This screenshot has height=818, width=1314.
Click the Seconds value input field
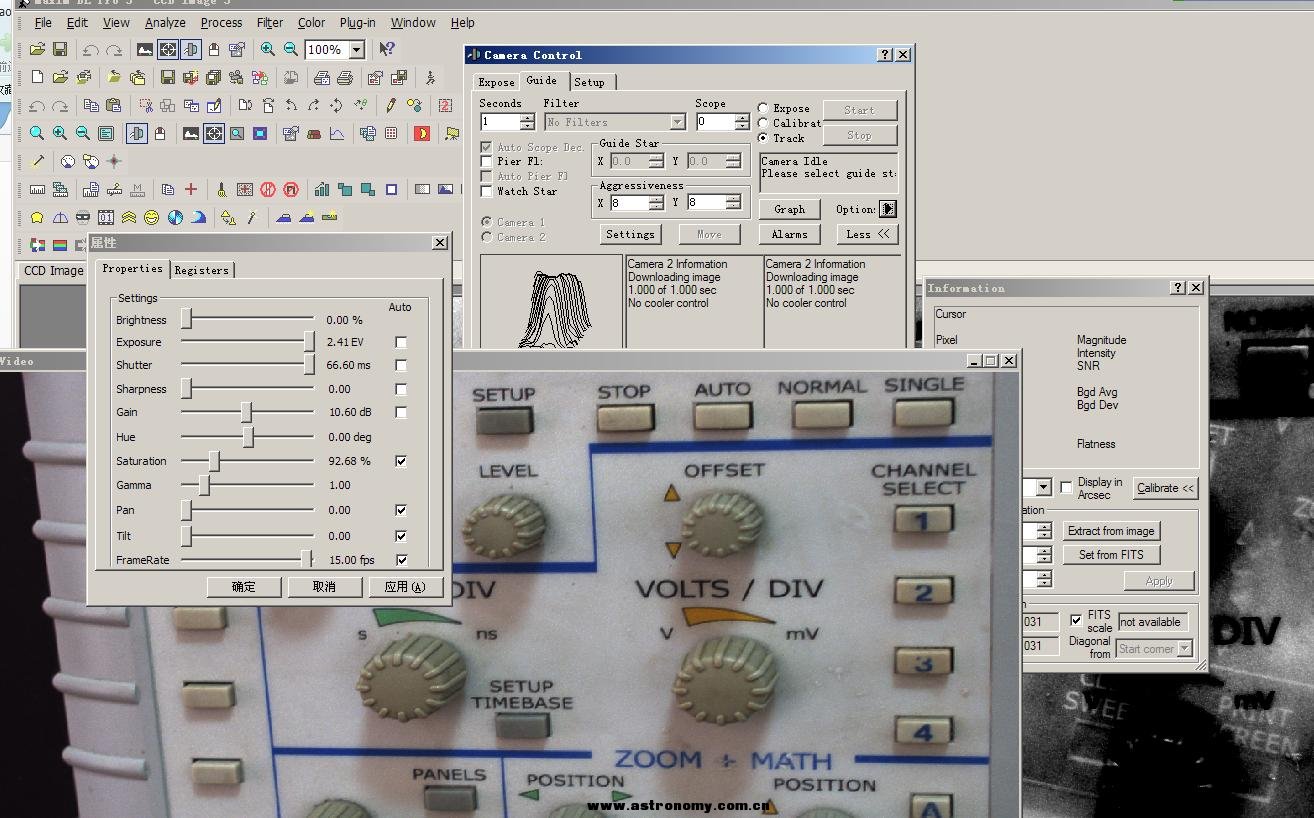click(500, 122)
